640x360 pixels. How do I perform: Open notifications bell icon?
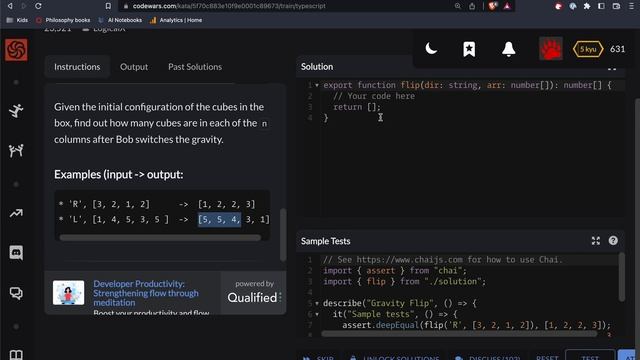coord(509,49)
